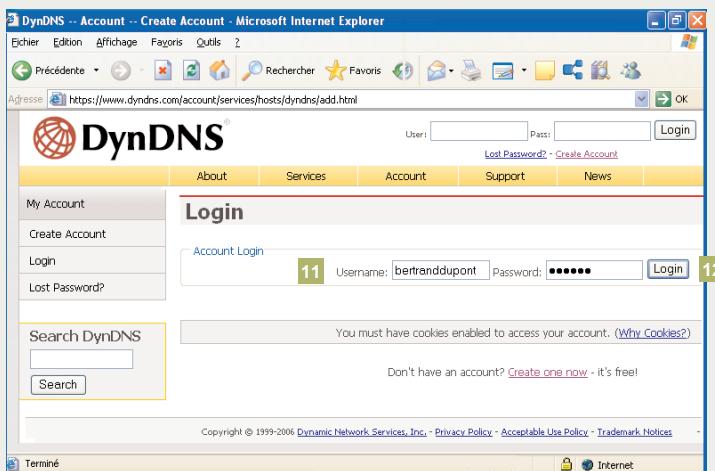This screenshot has height=471, width=715.
Task: Open the Trademark Notices link
Action: [634, 432]
